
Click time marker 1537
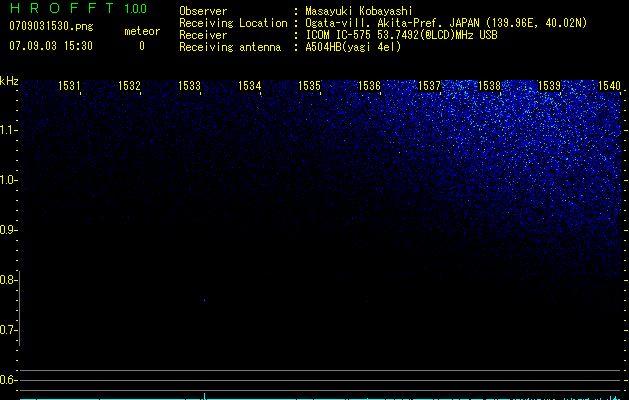pos(429,85)
